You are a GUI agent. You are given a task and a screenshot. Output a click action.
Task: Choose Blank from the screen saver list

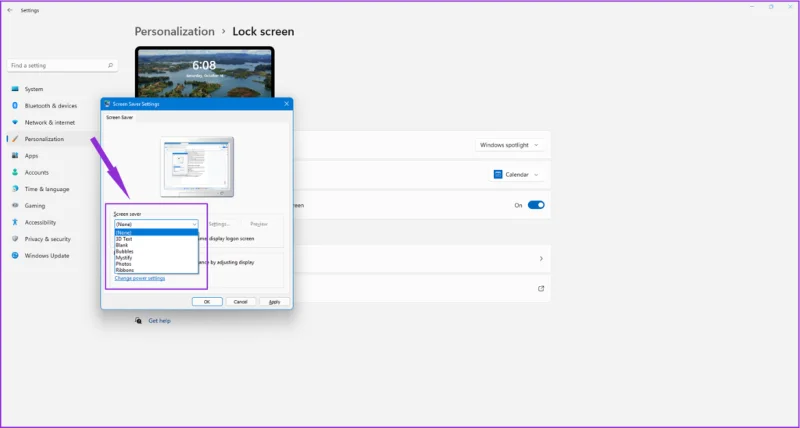click(156, 245)
